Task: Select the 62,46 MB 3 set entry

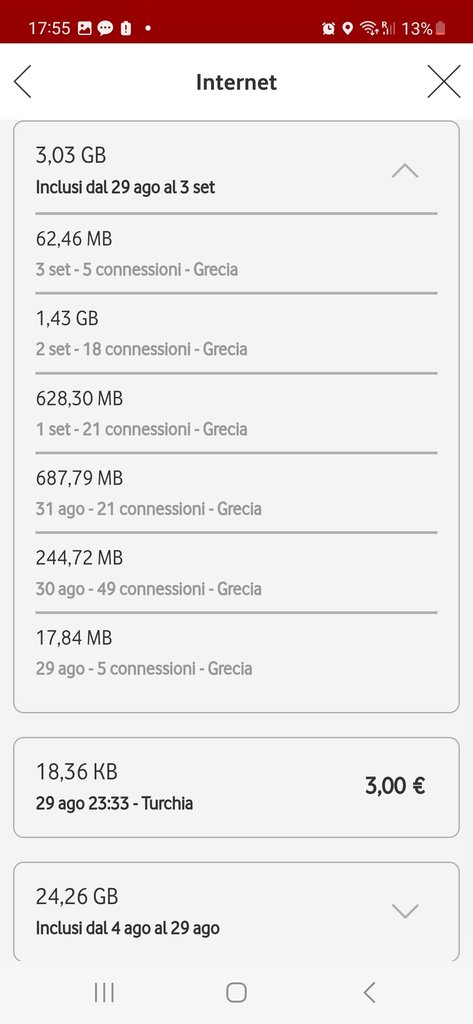Action: [x=236, y=253]
